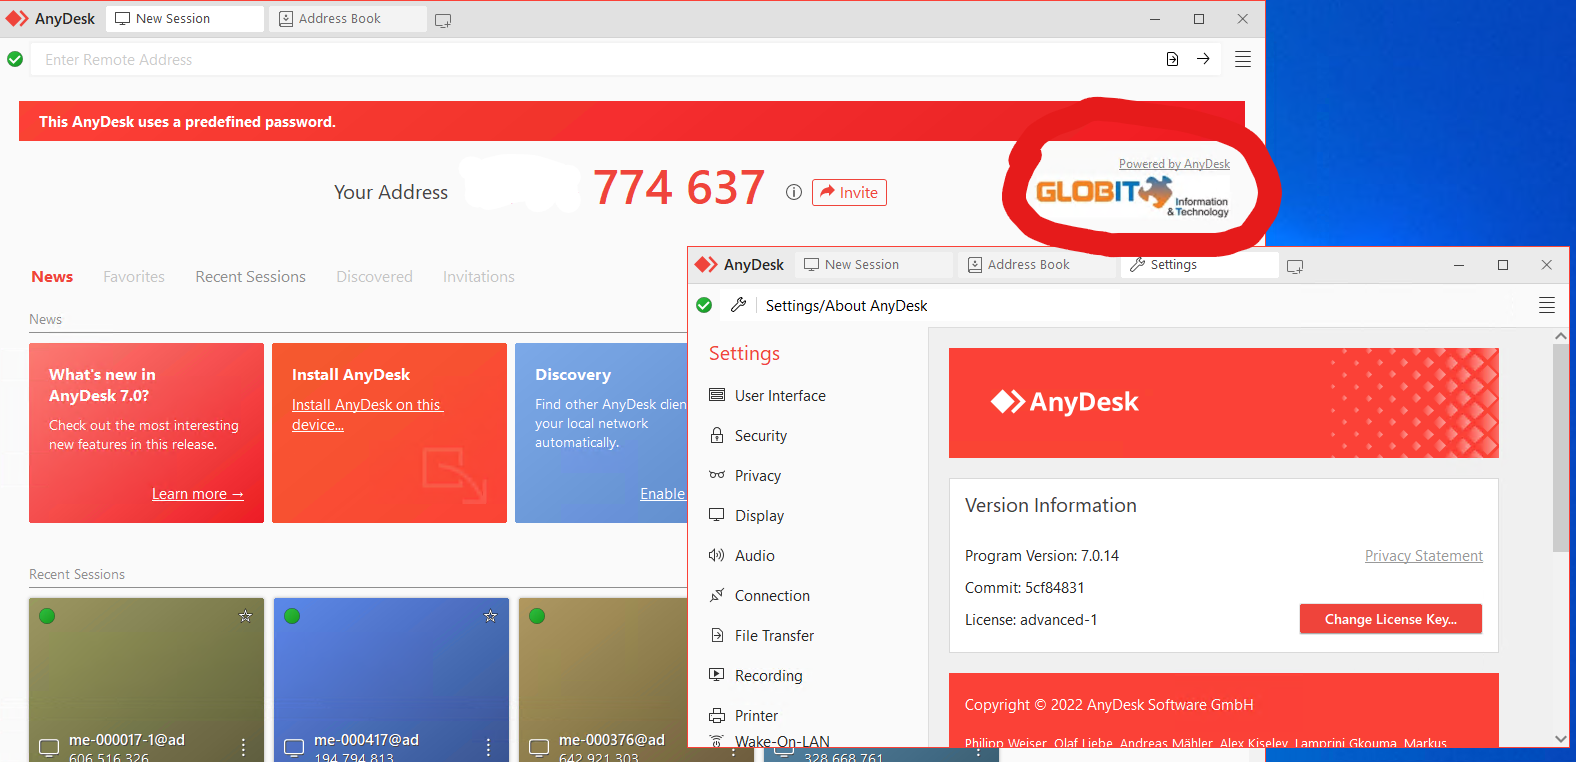
Task: Click Learn more on What's new card
Action: pyautogui.click(x=198, y=494)
